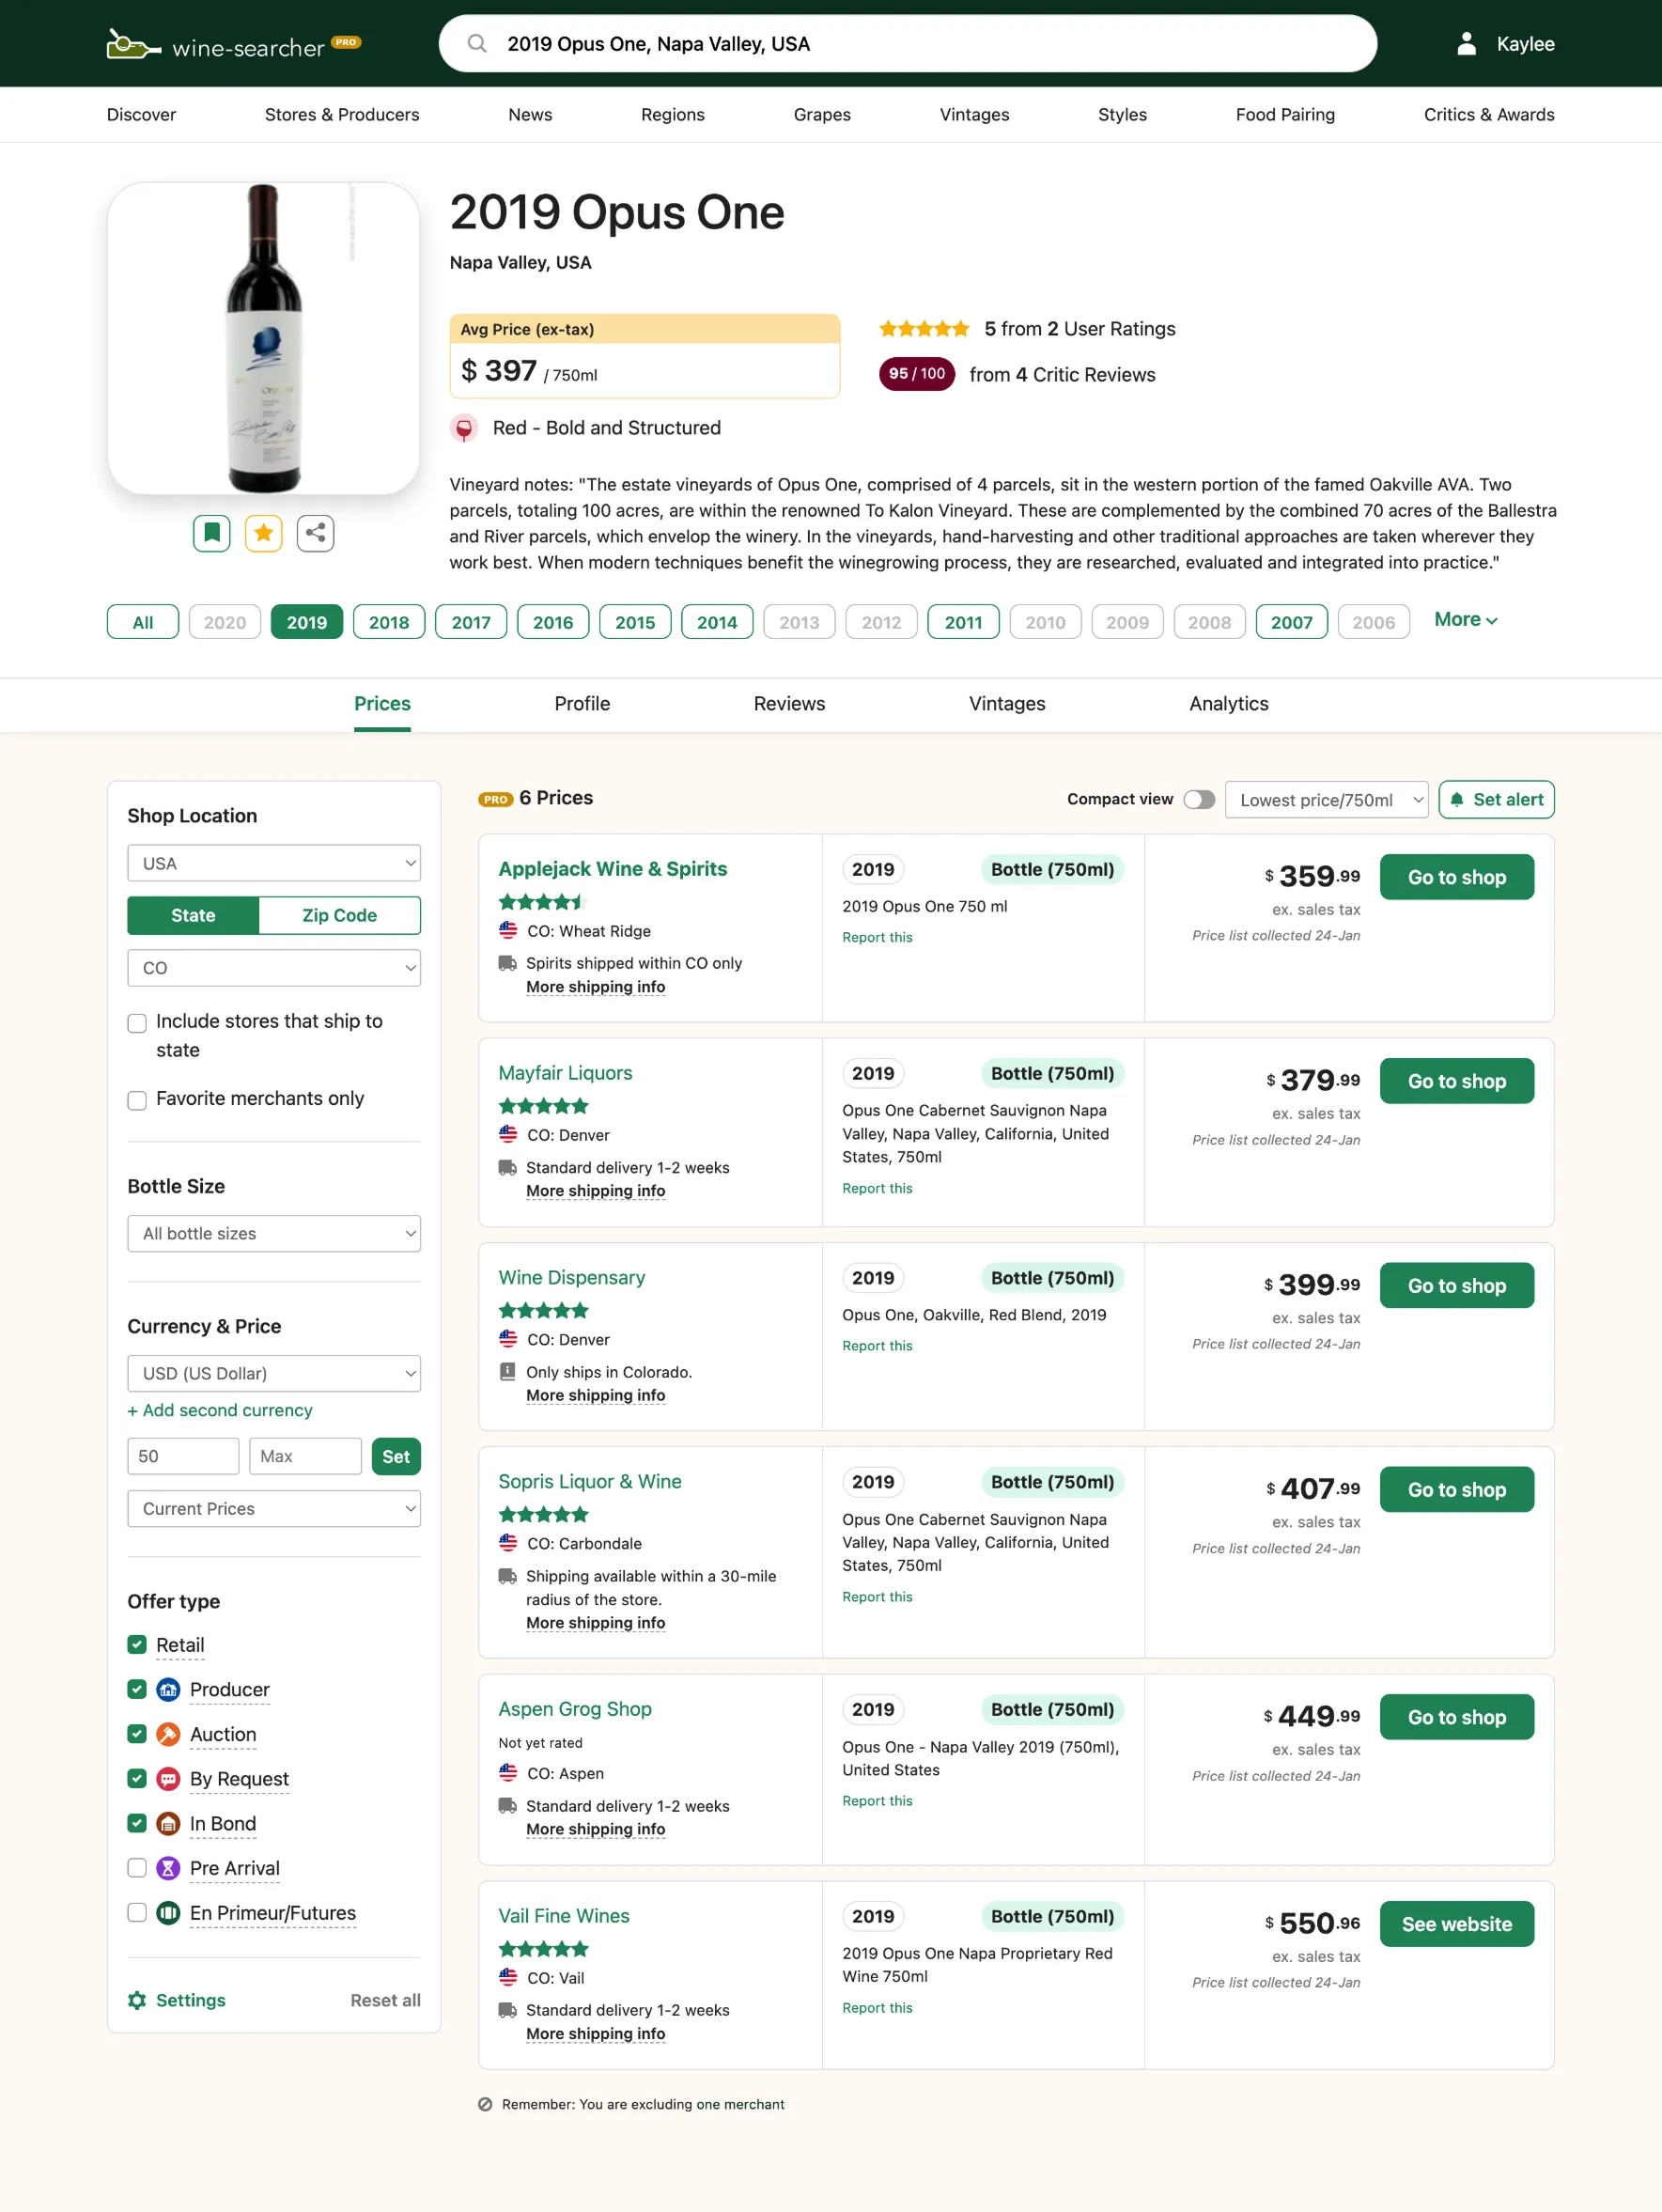Click the main search box

(x=908, y=43)
